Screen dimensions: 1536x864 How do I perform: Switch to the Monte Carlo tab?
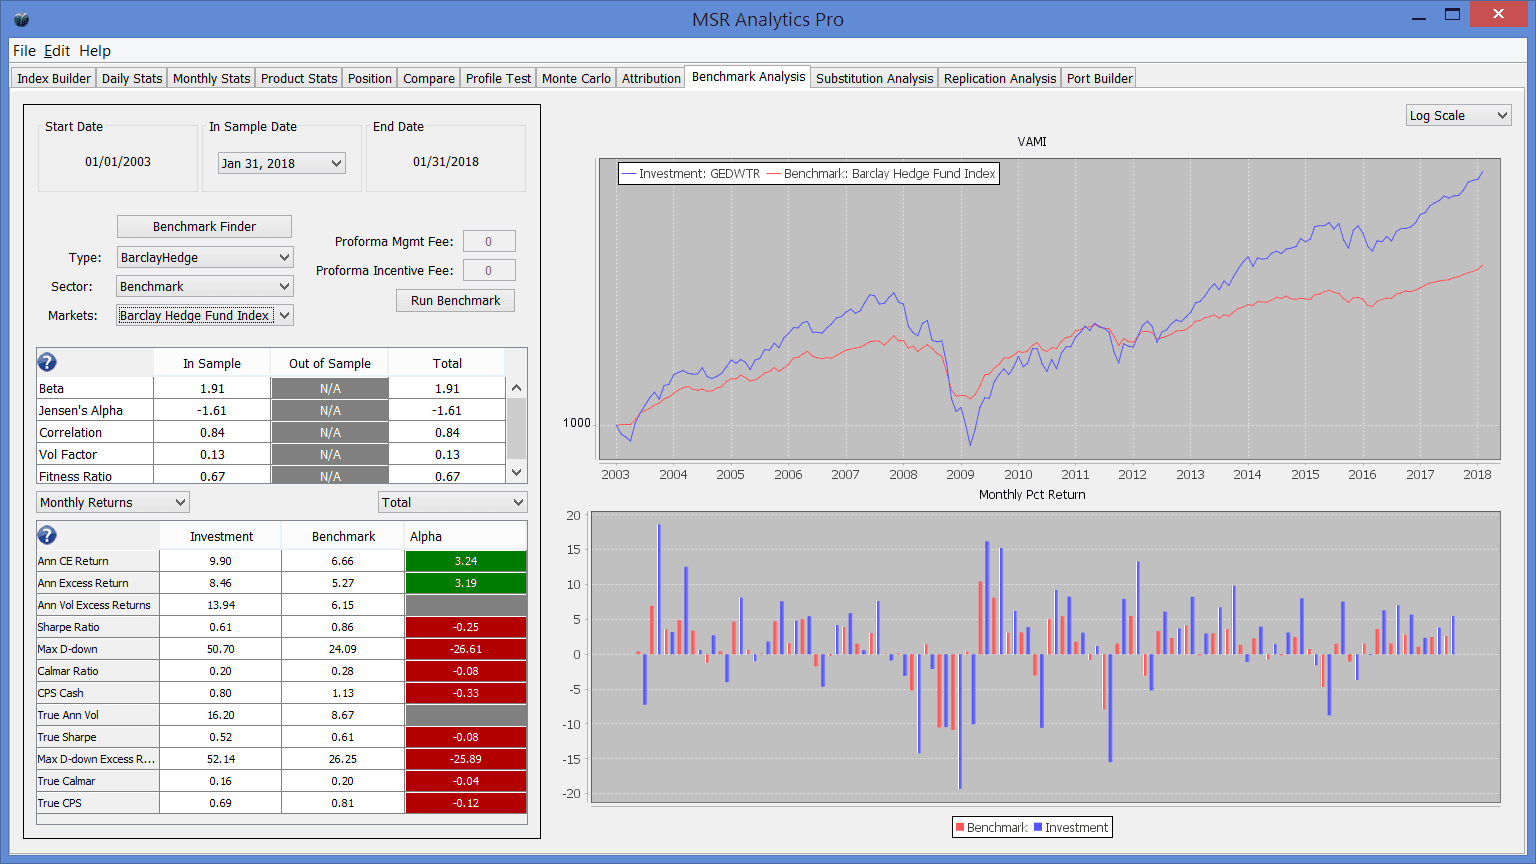(x=576, y=78)
